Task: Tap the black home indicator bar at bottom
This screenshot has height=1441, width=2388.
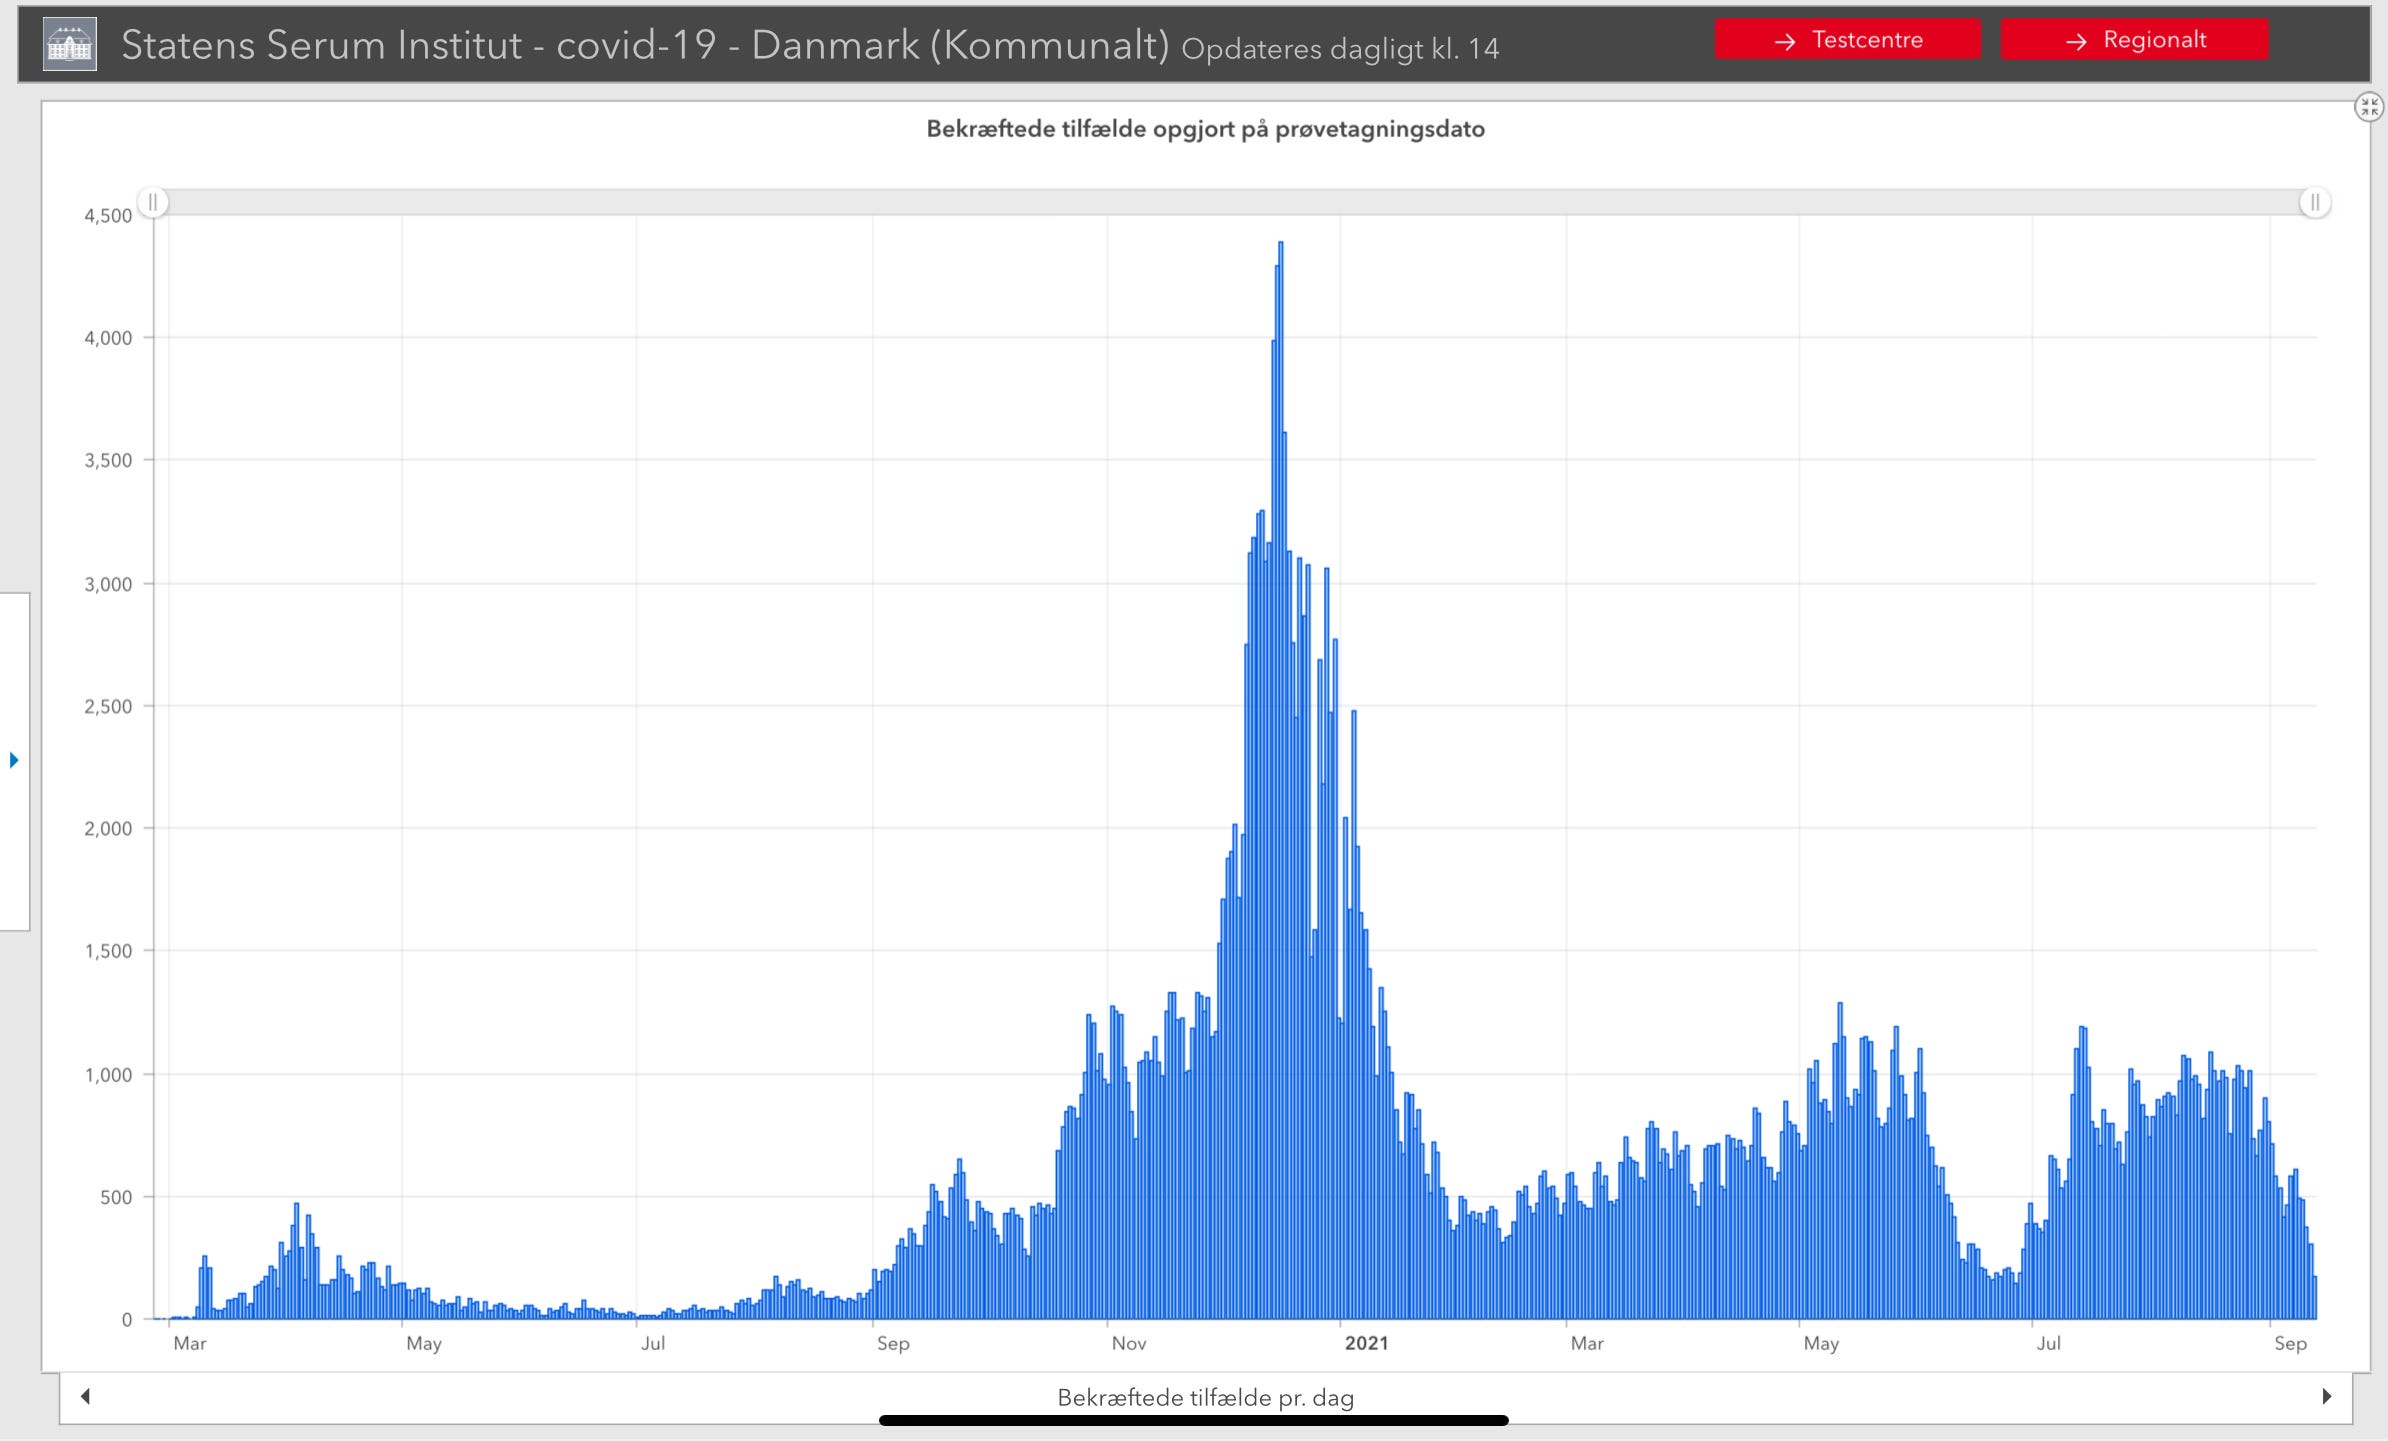Action: tap(1193, 1420)
